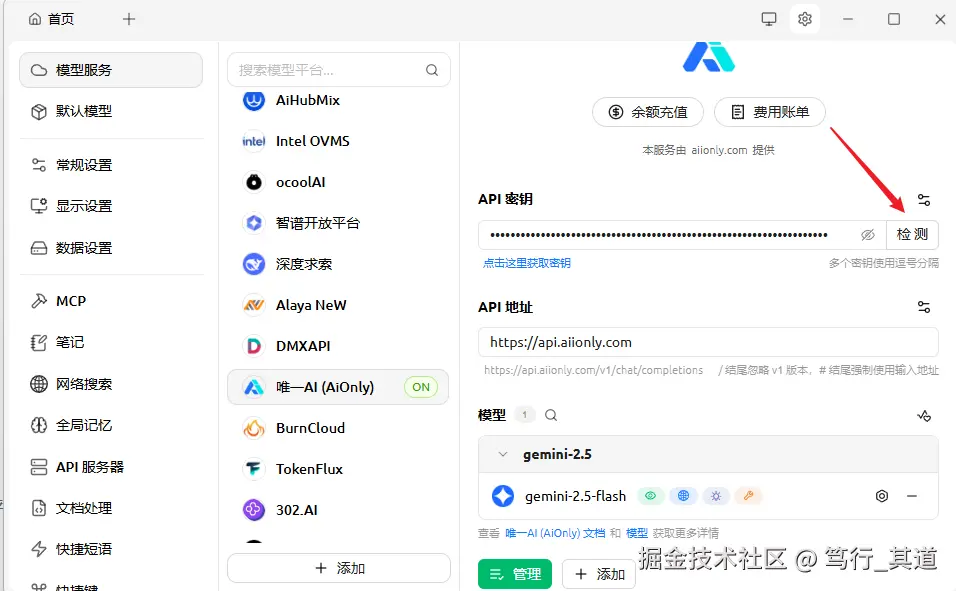Open 唯一AI (AiOnly) 文档 link
The width and height of the screenshot is (956, 591).
[x=555, y=533]
